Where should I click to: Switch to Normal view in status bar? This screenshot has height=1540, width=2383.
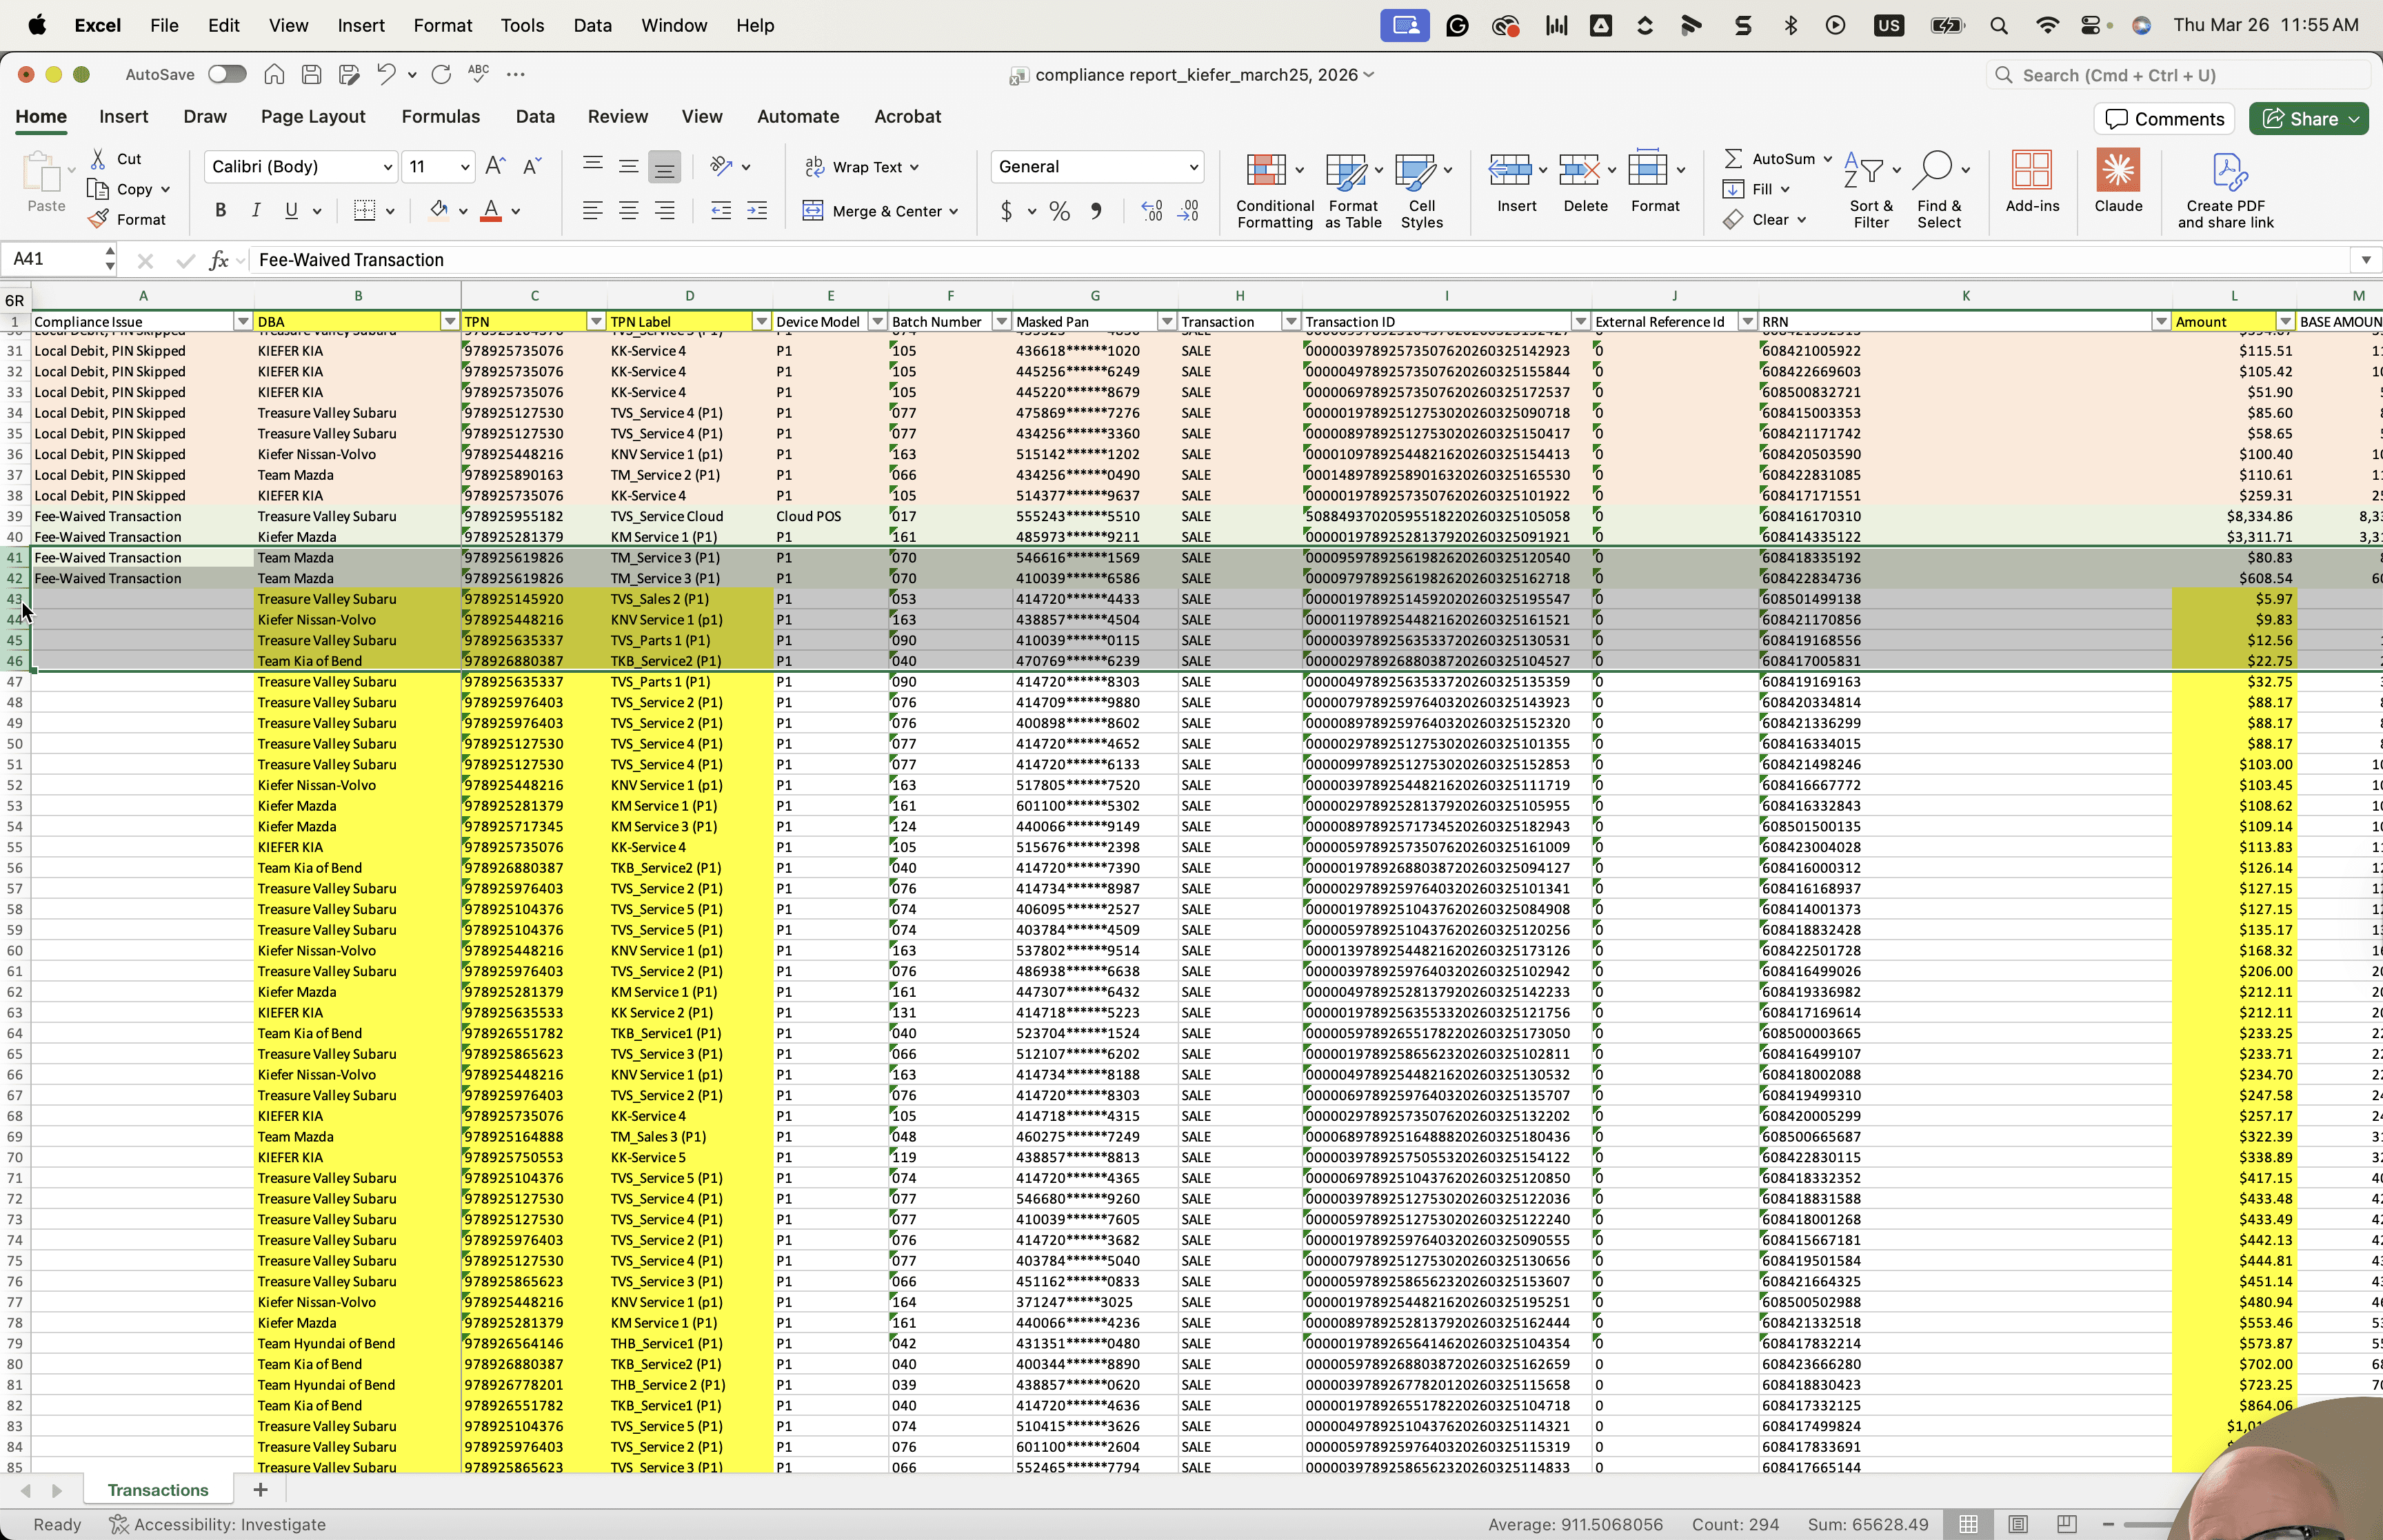point(1968,1524)
